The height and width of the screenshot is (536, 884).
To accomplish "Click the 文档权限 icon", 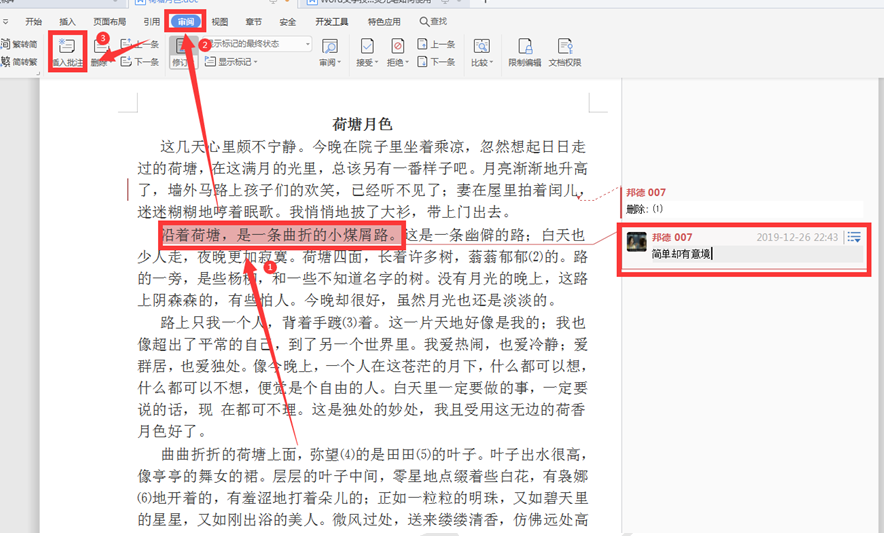I will [565, 46].
